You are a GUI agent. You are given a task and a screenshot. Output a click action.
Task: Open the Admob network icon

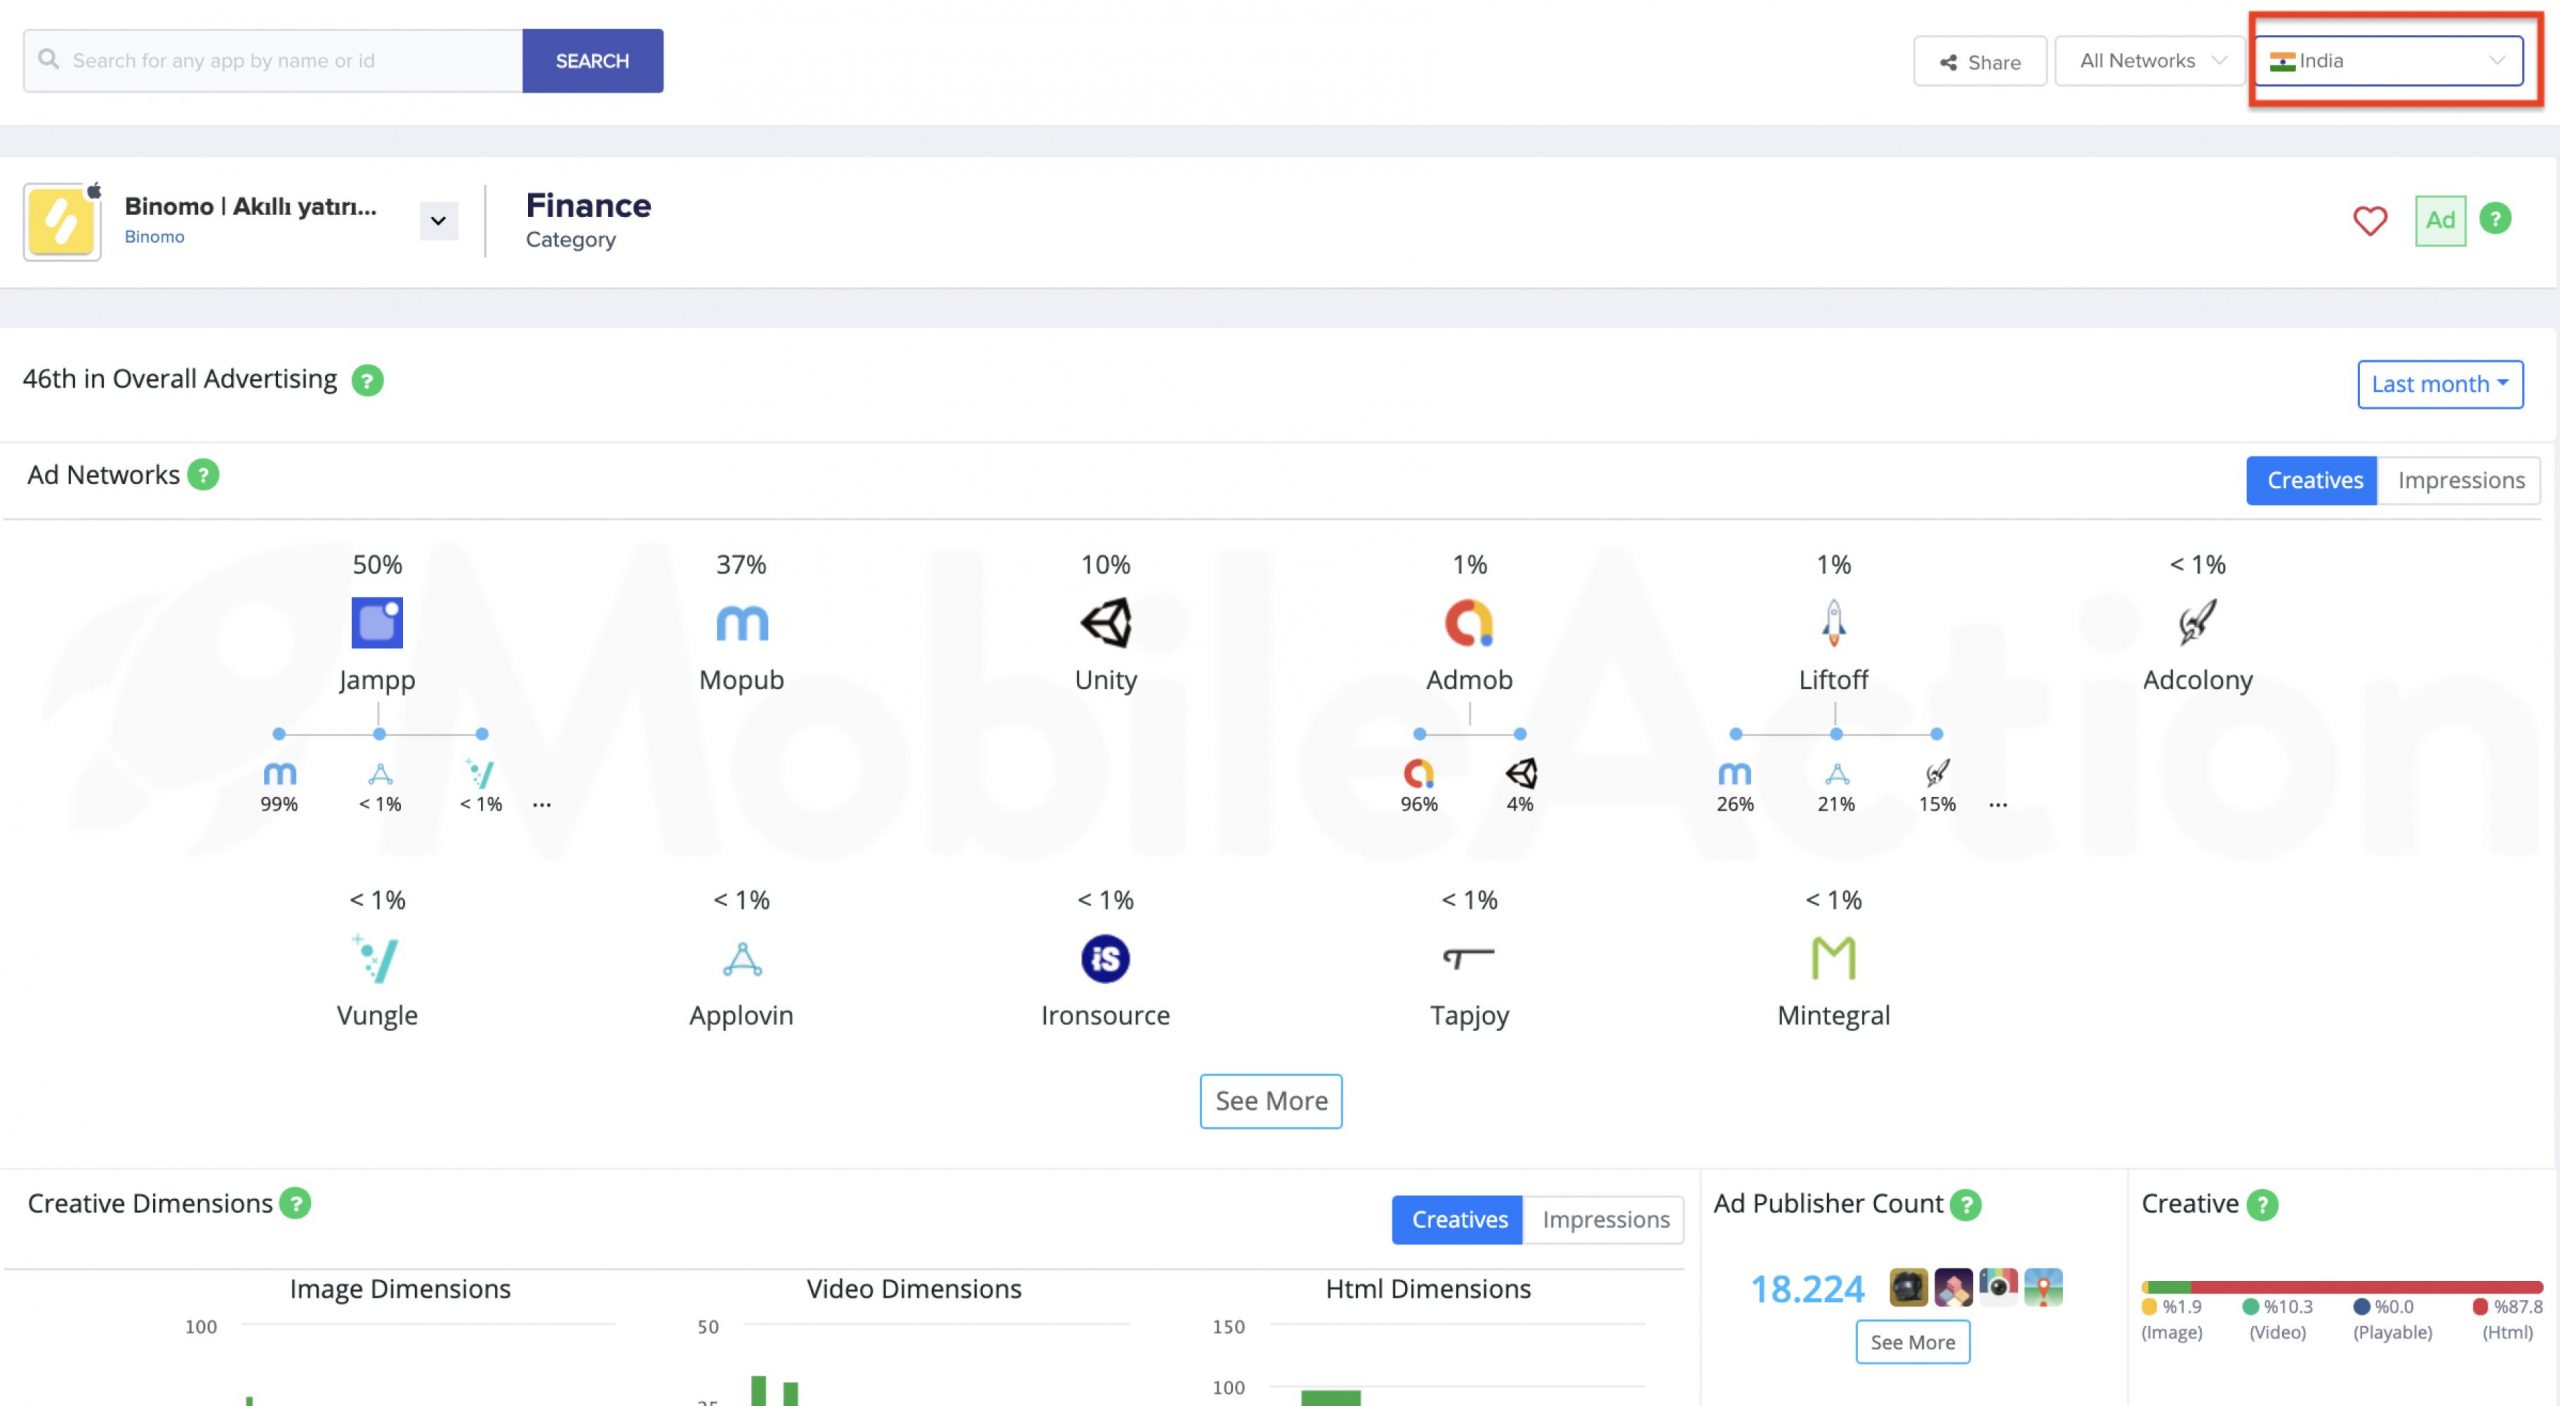[1469, 623]
